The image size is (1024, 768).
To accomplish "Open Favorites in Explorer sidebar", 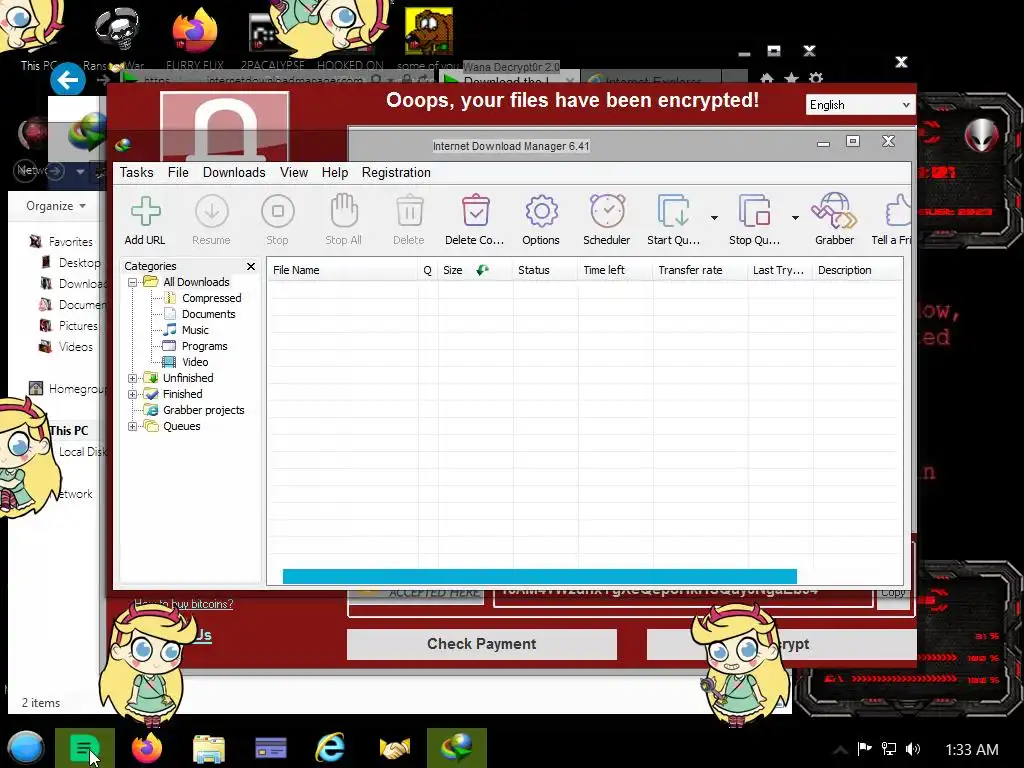I will tap(70, 242).
